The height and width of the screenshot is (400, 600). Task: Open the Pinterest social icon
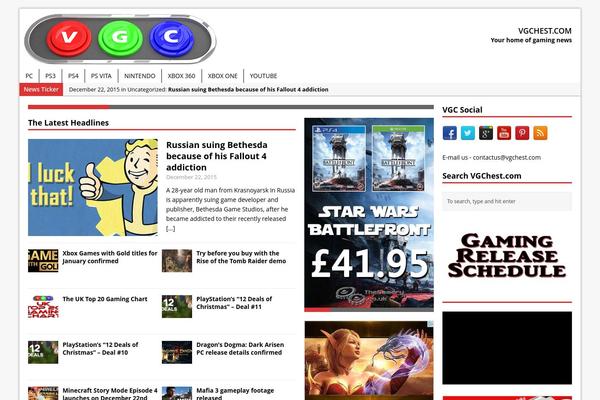(522, 133)
